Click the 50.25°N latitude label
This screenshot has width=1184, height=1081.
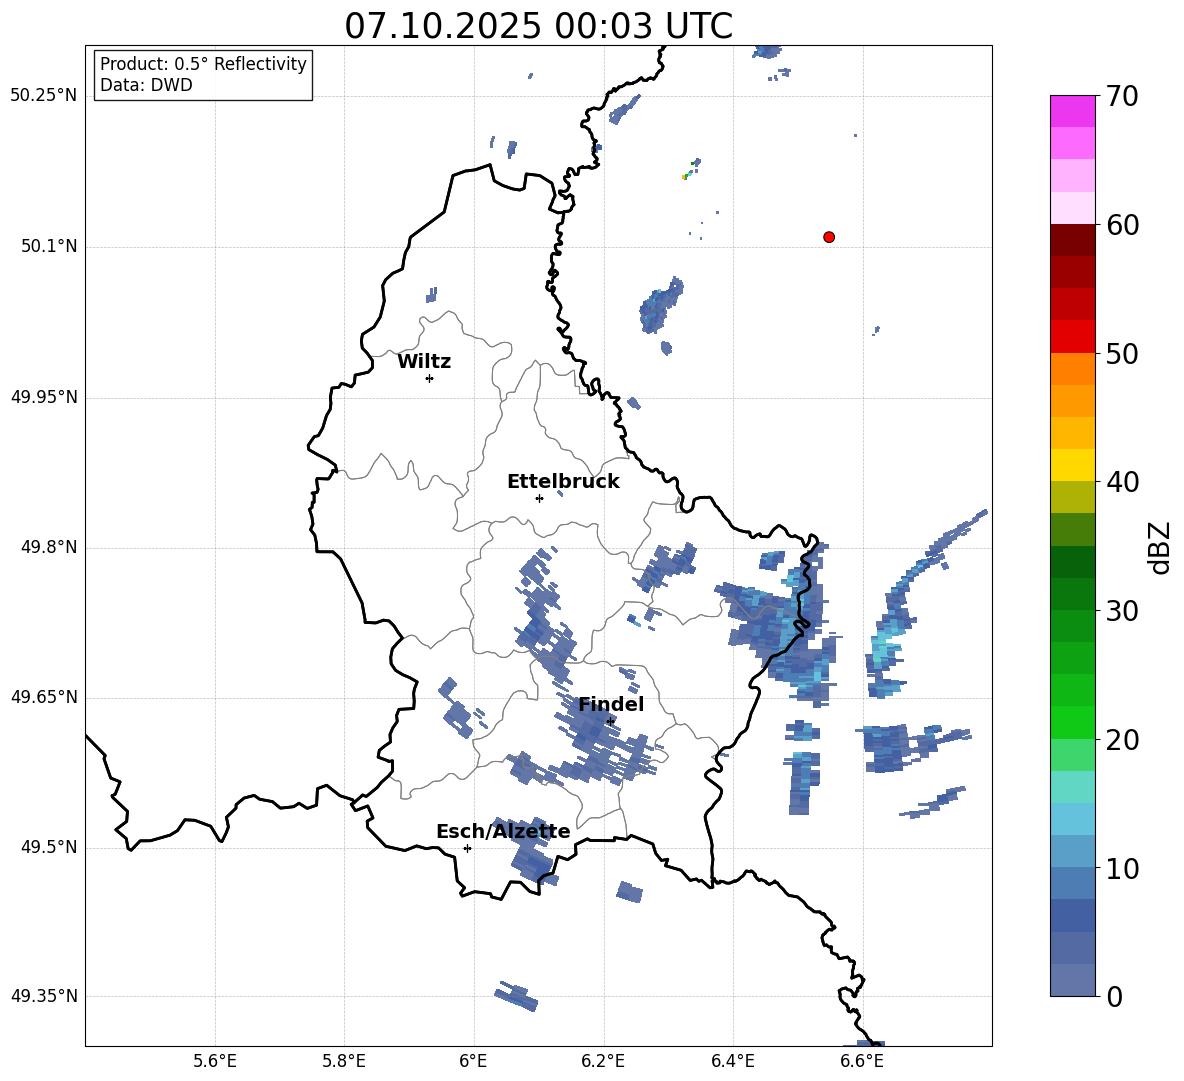(44, 96)
